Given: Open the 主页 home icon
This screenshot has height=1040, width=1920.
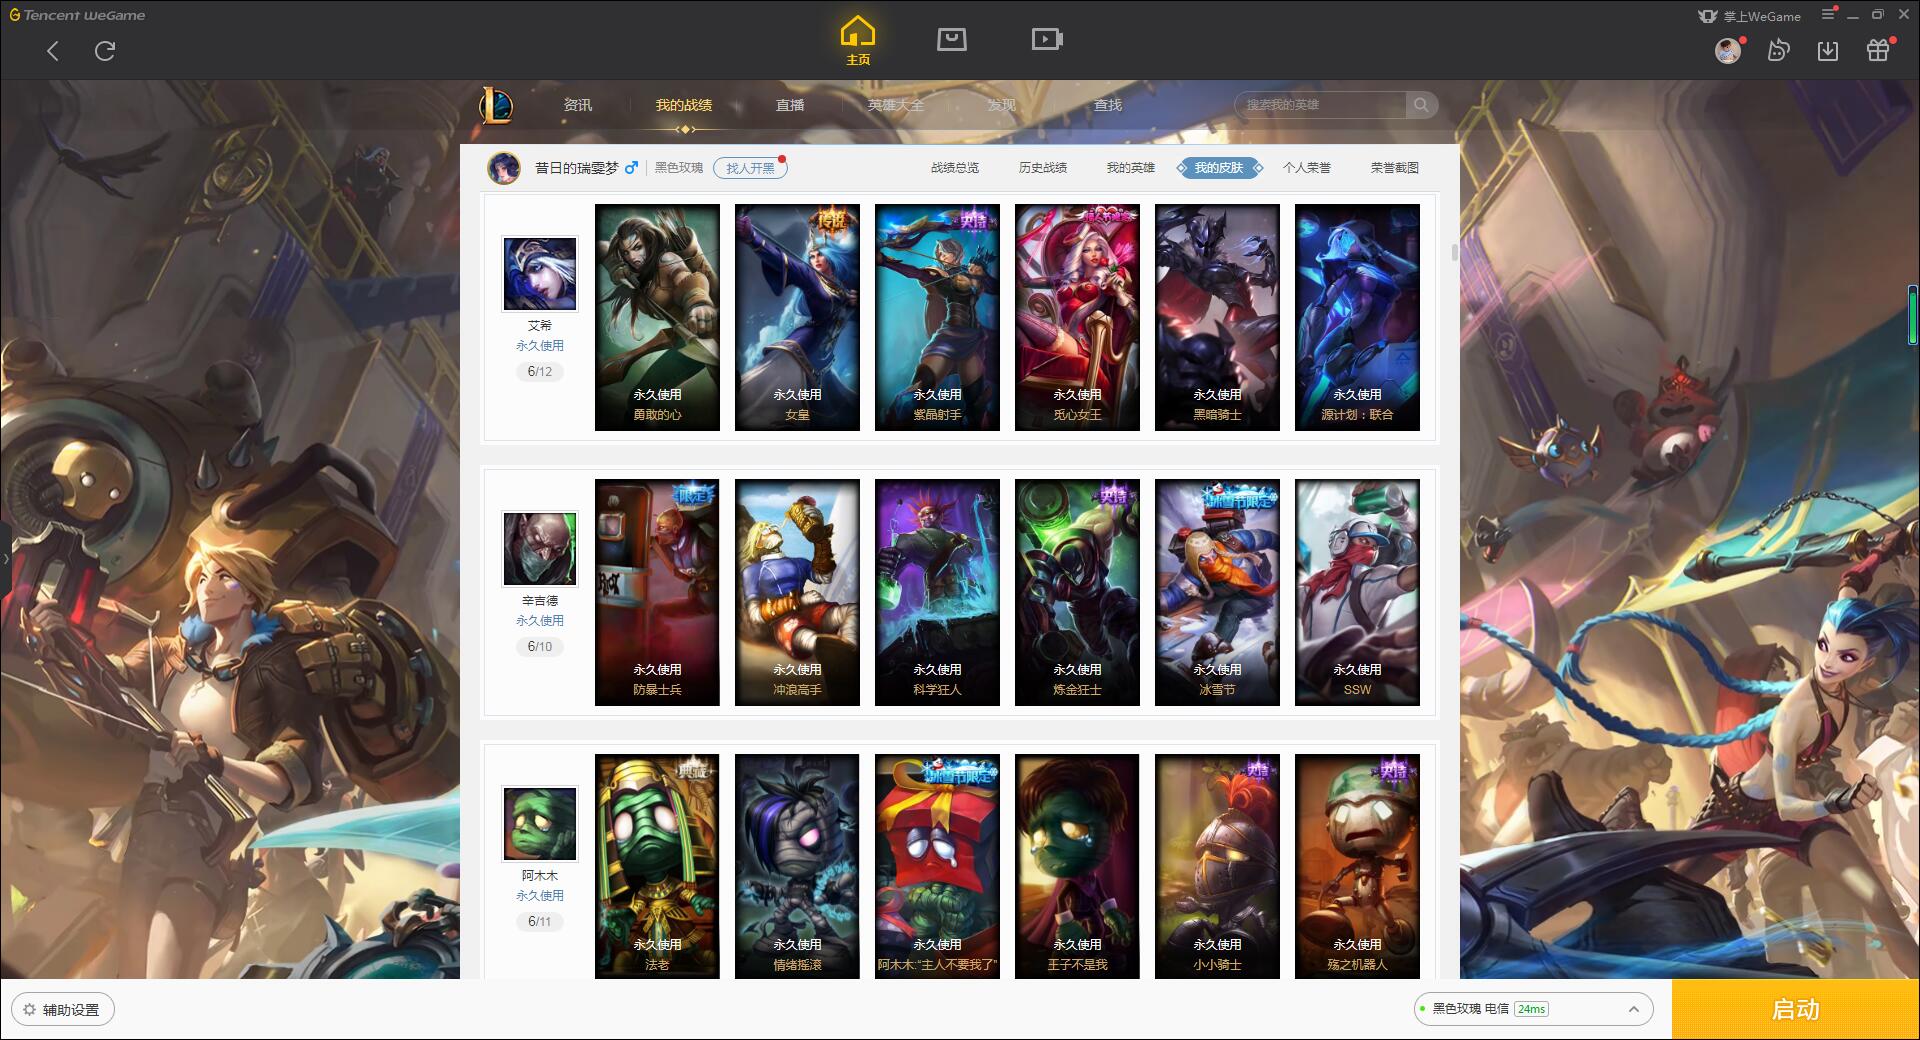Looking at the screenshot, I should [x=857, y=41].
